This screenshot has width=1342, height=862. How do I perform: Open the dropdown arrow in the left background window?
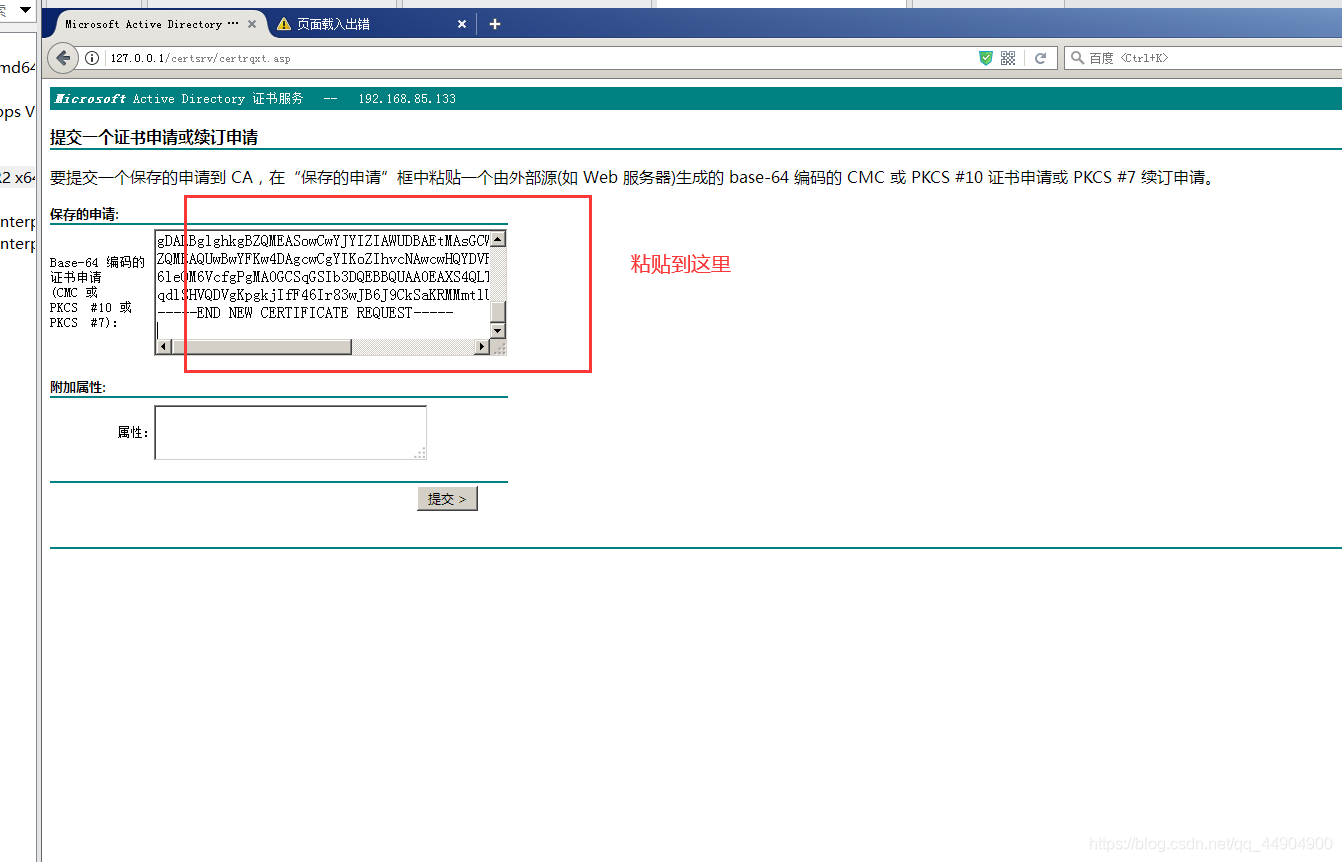click(26, 9)
